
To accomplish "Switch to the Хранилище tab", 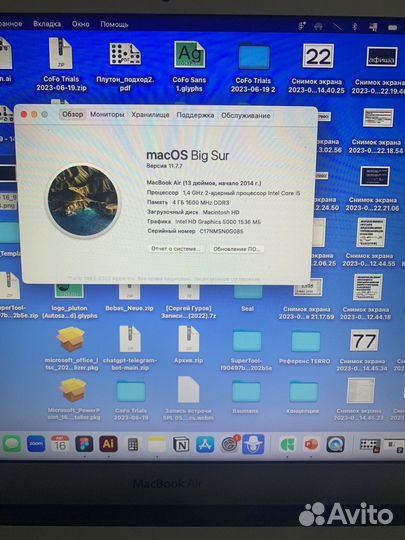I will 150,115.
